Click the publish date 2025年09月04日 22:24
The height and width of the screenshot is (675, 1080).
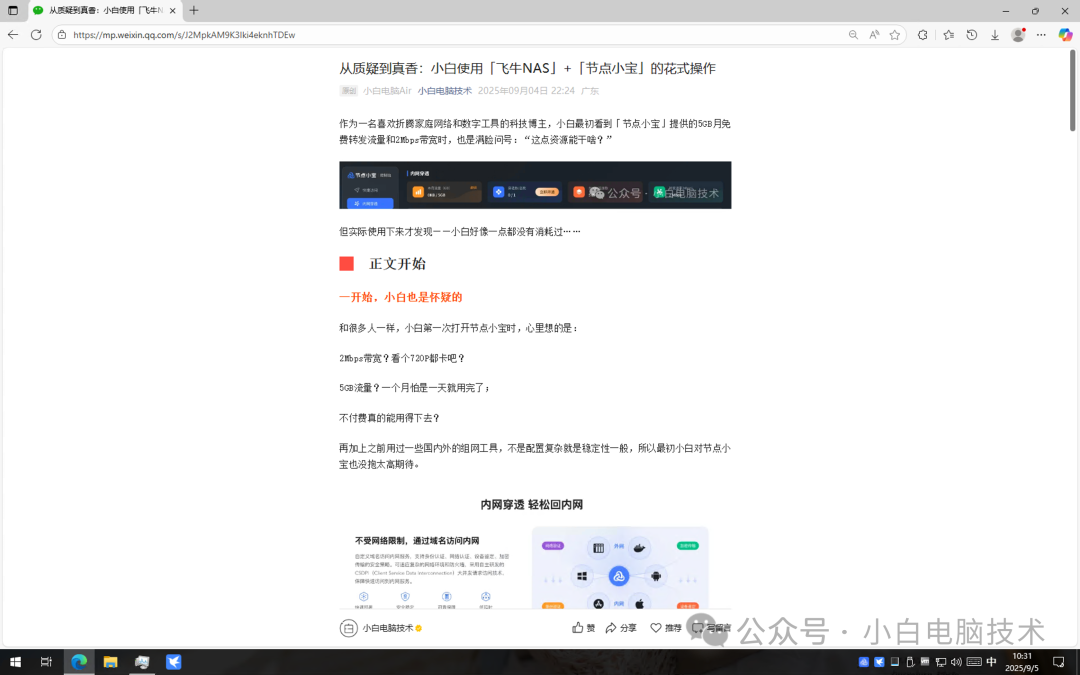[x=526, y=91]
